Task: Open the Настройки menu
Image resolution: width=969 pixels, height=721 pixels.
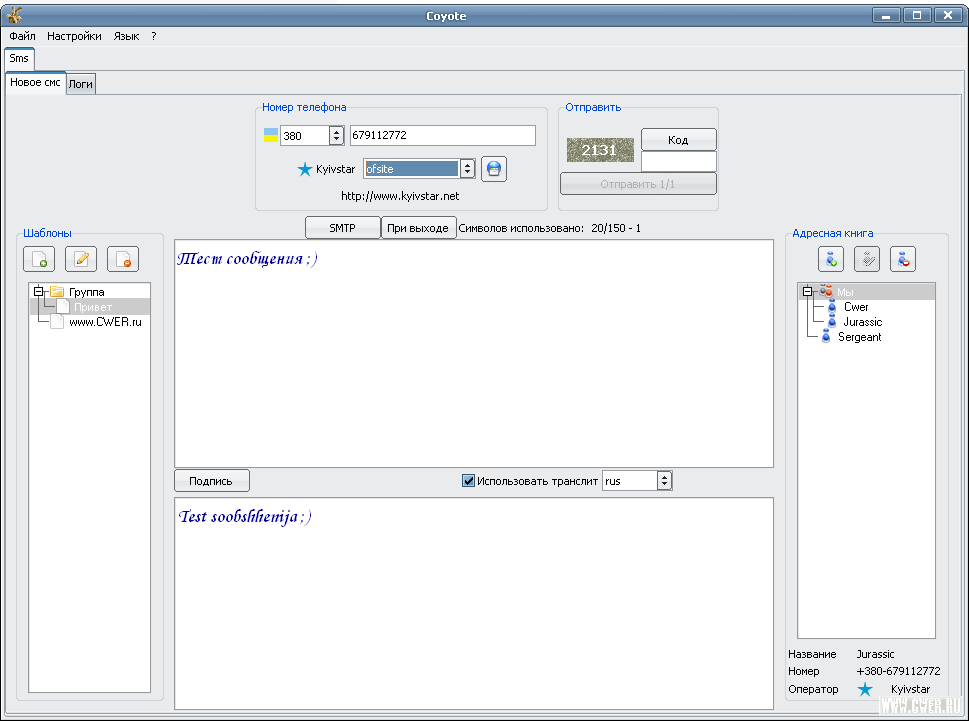Action: [74, 36]
